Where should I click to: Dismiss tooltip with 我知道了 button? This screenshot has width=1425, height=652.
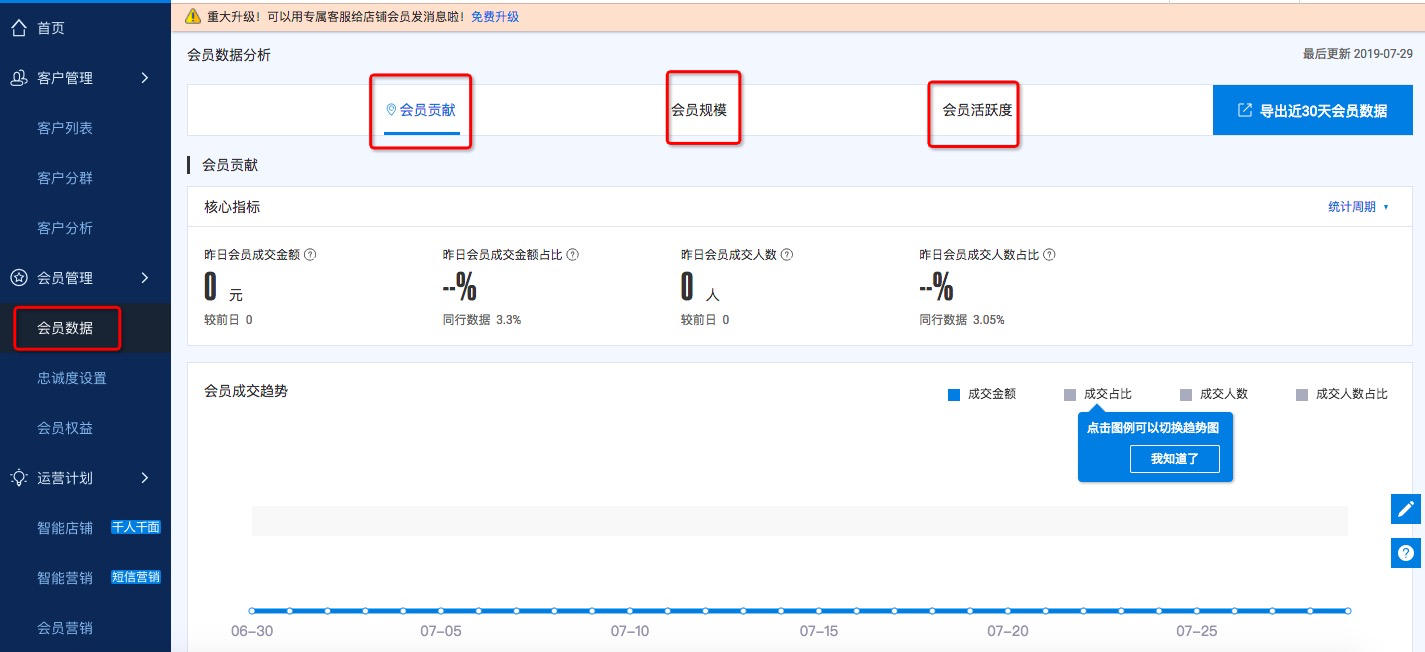1175,459
